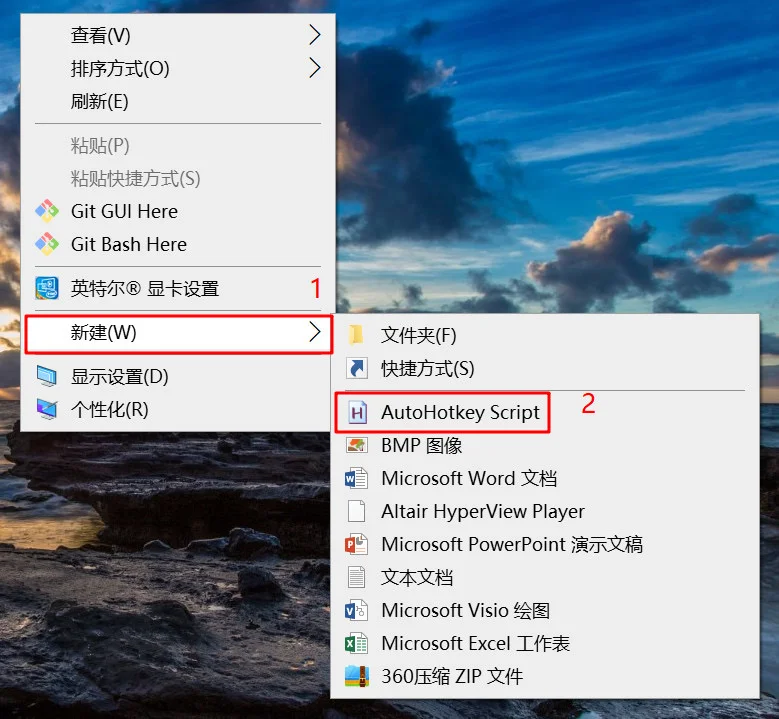This screenshot has width=779, height=719.
Task: Open the 排序方式(O) menu item
Action: pyautogui.click(x=178, y=69)
